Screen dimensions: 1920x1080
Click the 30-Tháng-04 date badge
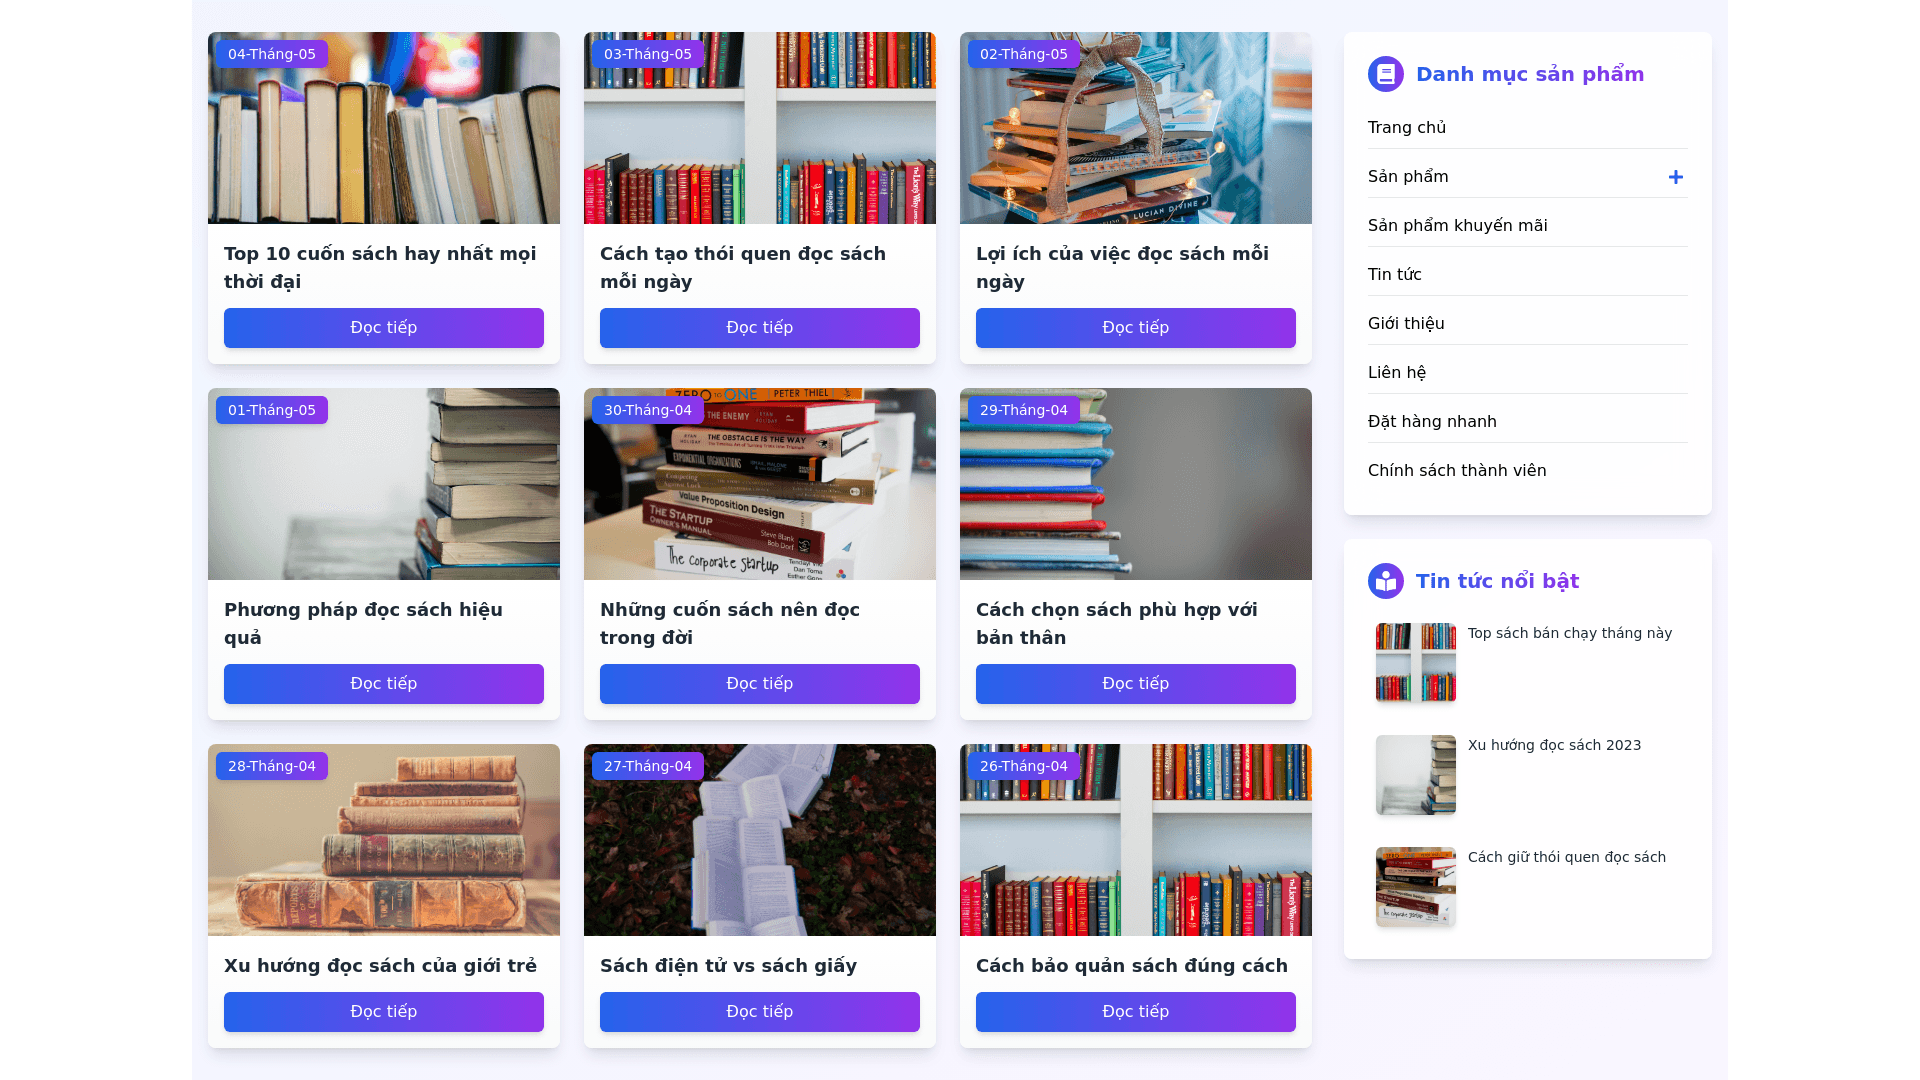click(x=648, y=410)
